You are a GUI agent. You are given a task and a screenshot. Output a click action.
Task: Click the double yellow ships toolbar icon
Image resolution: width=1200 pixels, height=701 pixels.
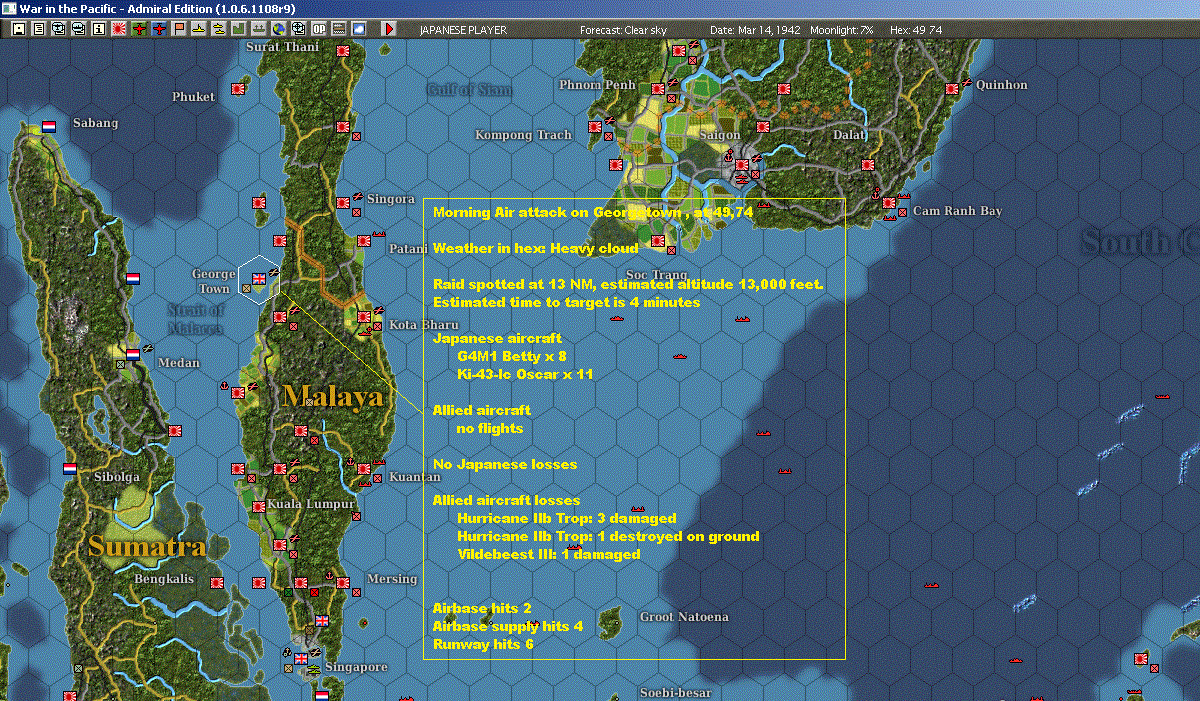coord(218,29)
